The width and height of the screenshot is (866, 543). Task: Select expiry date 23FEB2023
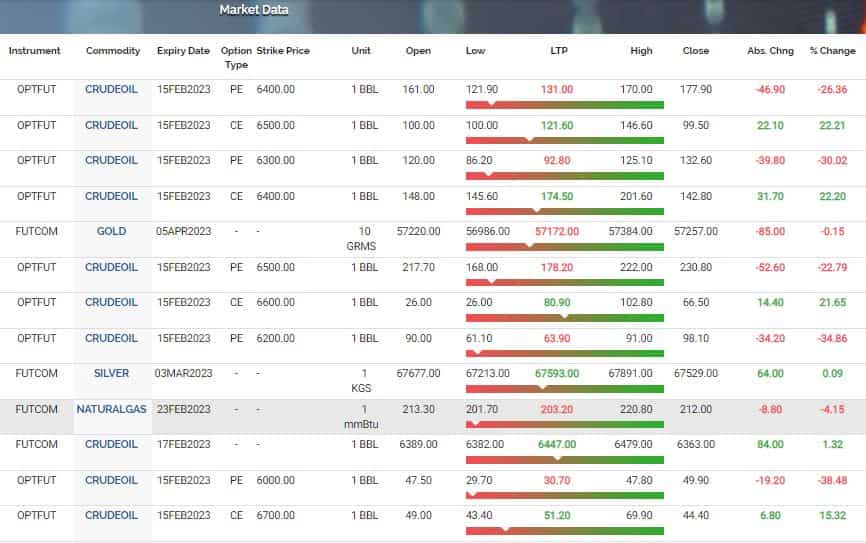183,409
